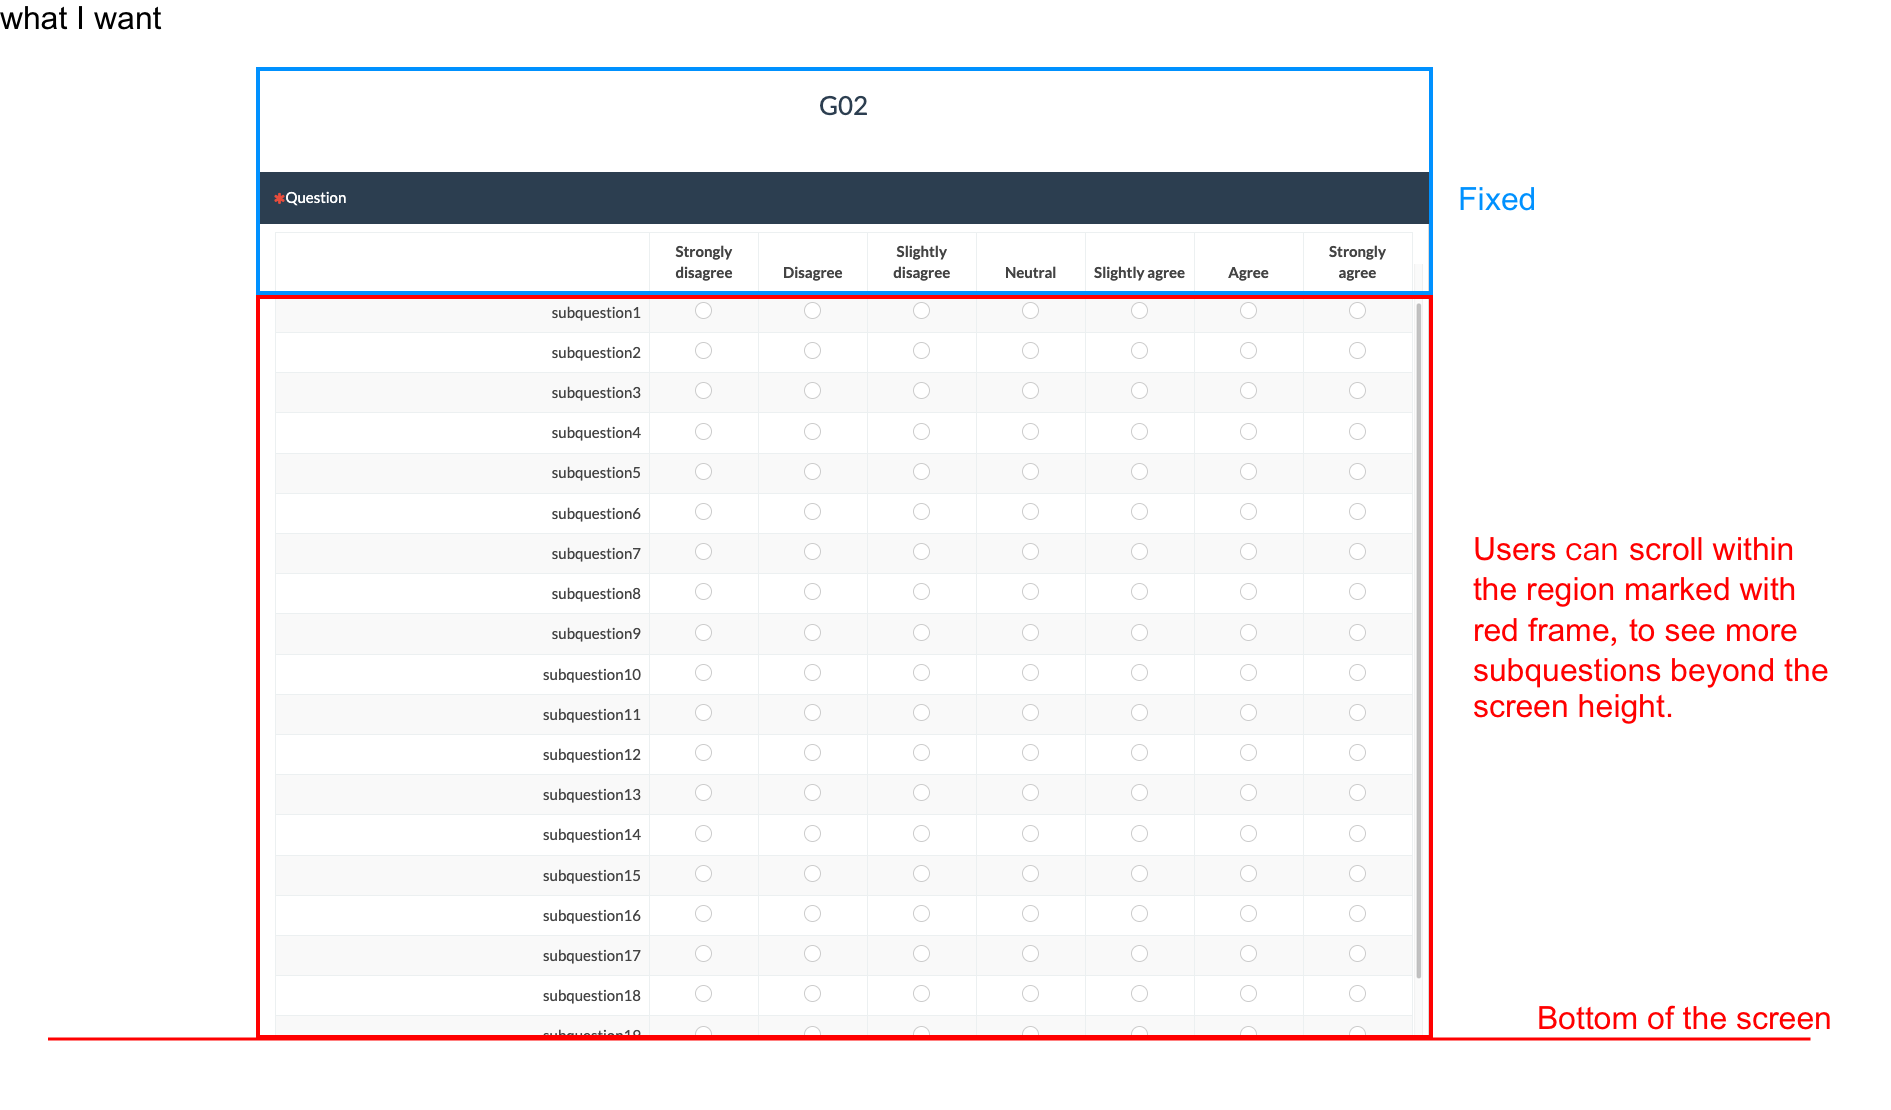Pick Slightly agree for subquestion5
Viewport: 1891px width, 1110px height.
point(1139,472)
